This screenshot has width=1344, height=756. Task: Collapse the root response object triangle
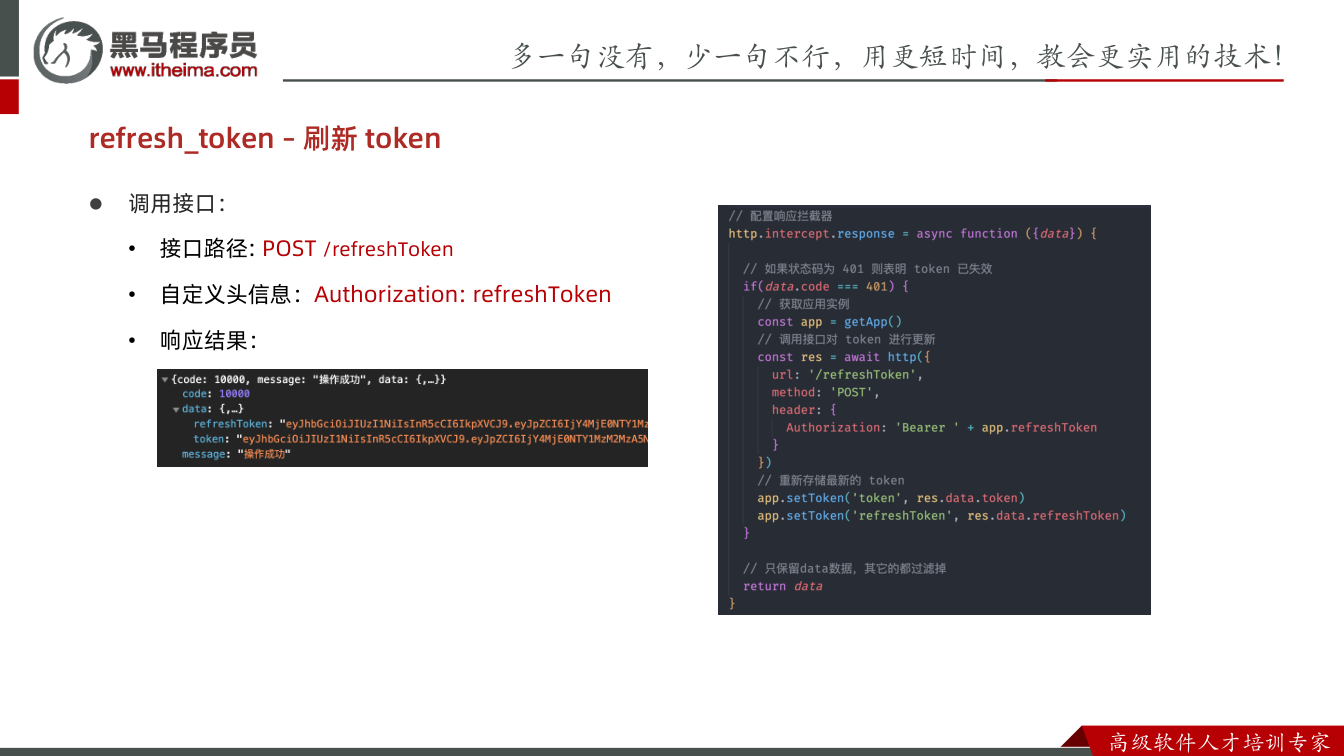click(x=165, y=380)
